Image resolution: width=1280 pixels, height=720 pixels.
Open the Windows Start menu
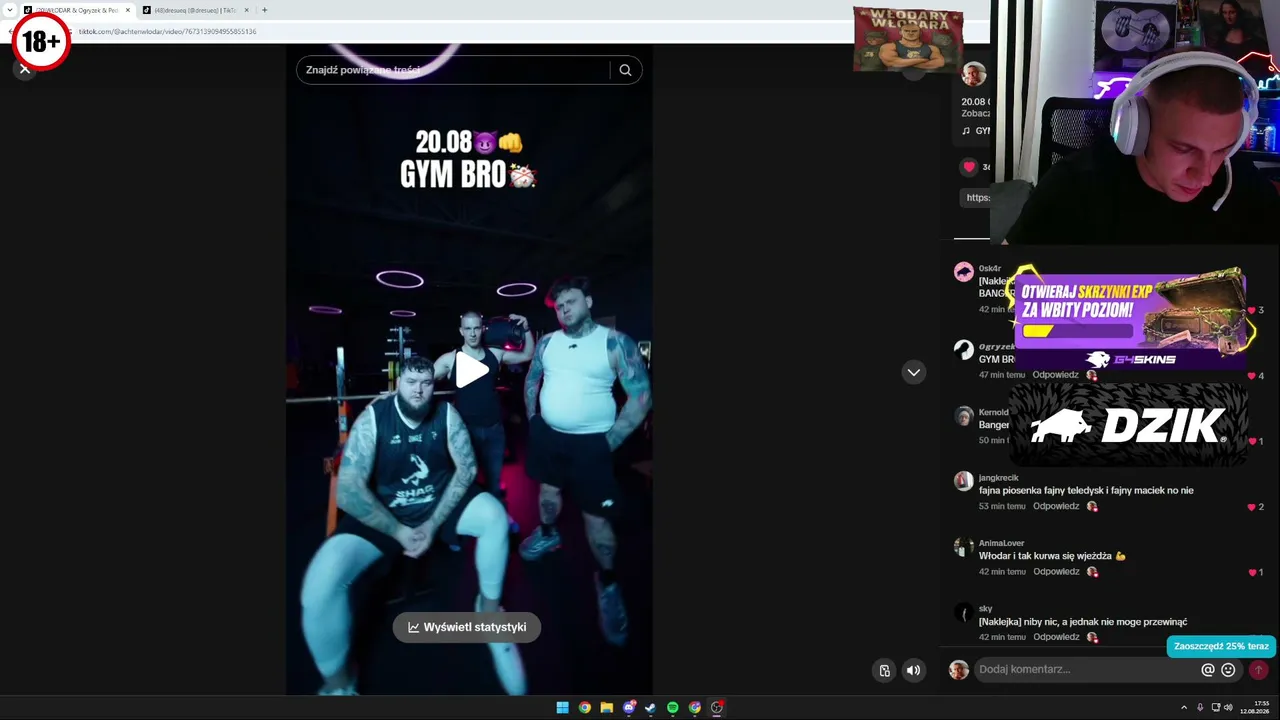pyautogui.click(x=562, y=708)
